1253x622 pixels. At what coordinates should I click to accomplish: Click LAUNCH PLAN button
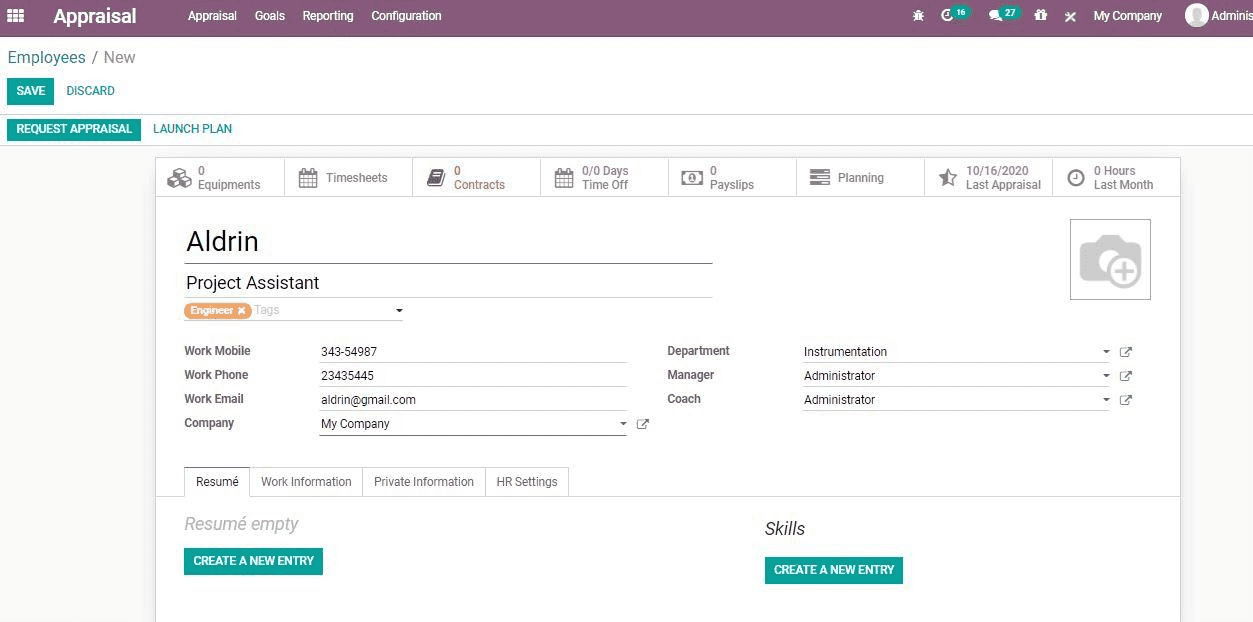tap(192, 129)
